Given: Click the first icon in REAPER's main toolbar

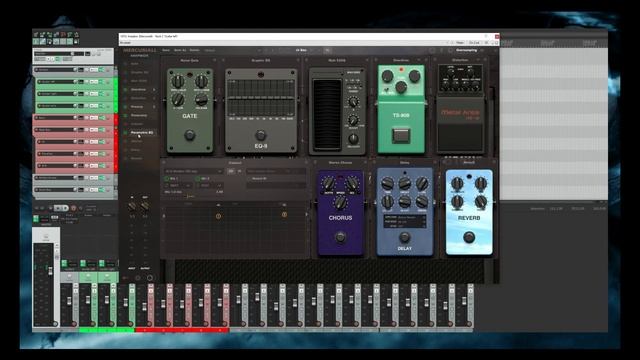Looking at the screenshot, I should coord(36,35).
